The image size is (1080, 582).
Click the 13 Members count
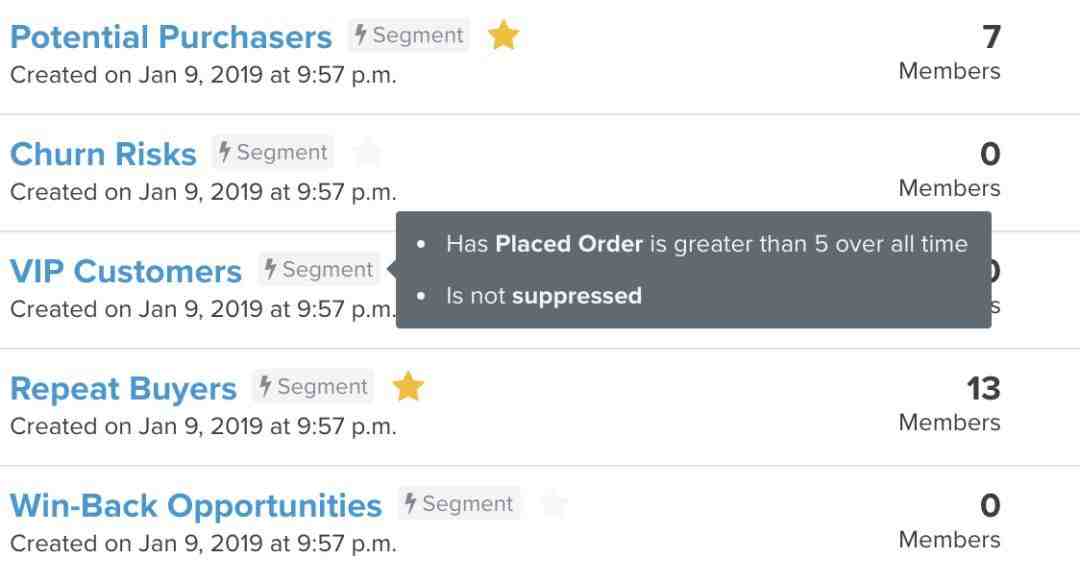pyautogui.click(x=950, y=404)
